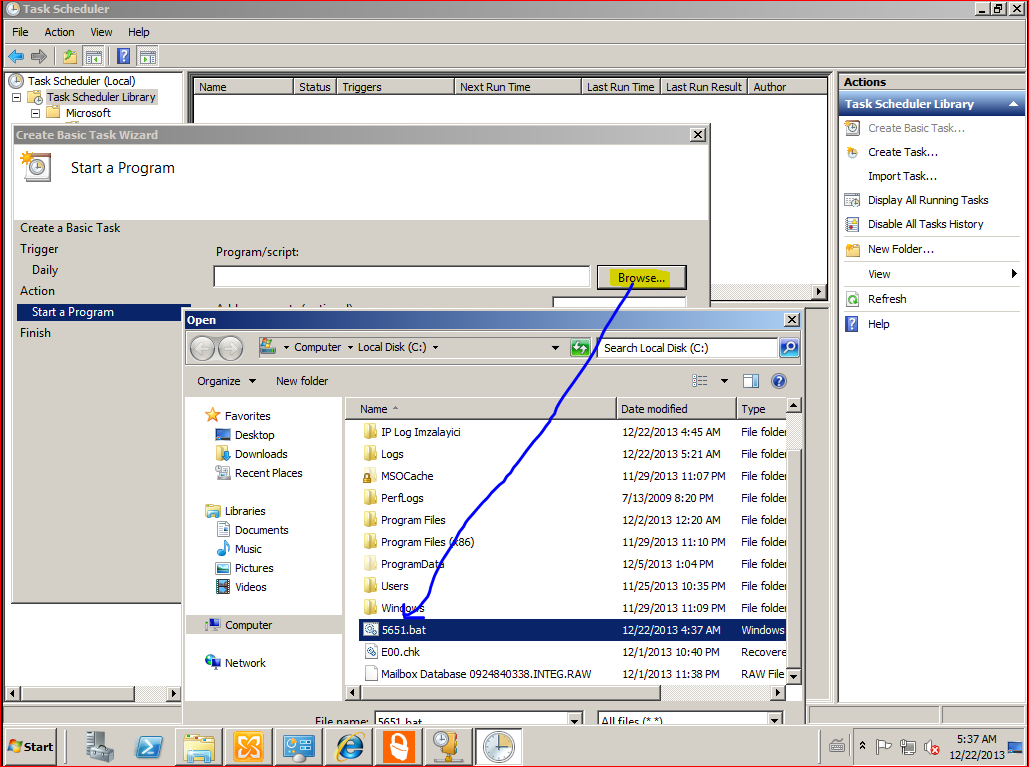The image size is (1029, 767).
Task: Toggle the action pane toolbar icon
Action: [148, 56]
